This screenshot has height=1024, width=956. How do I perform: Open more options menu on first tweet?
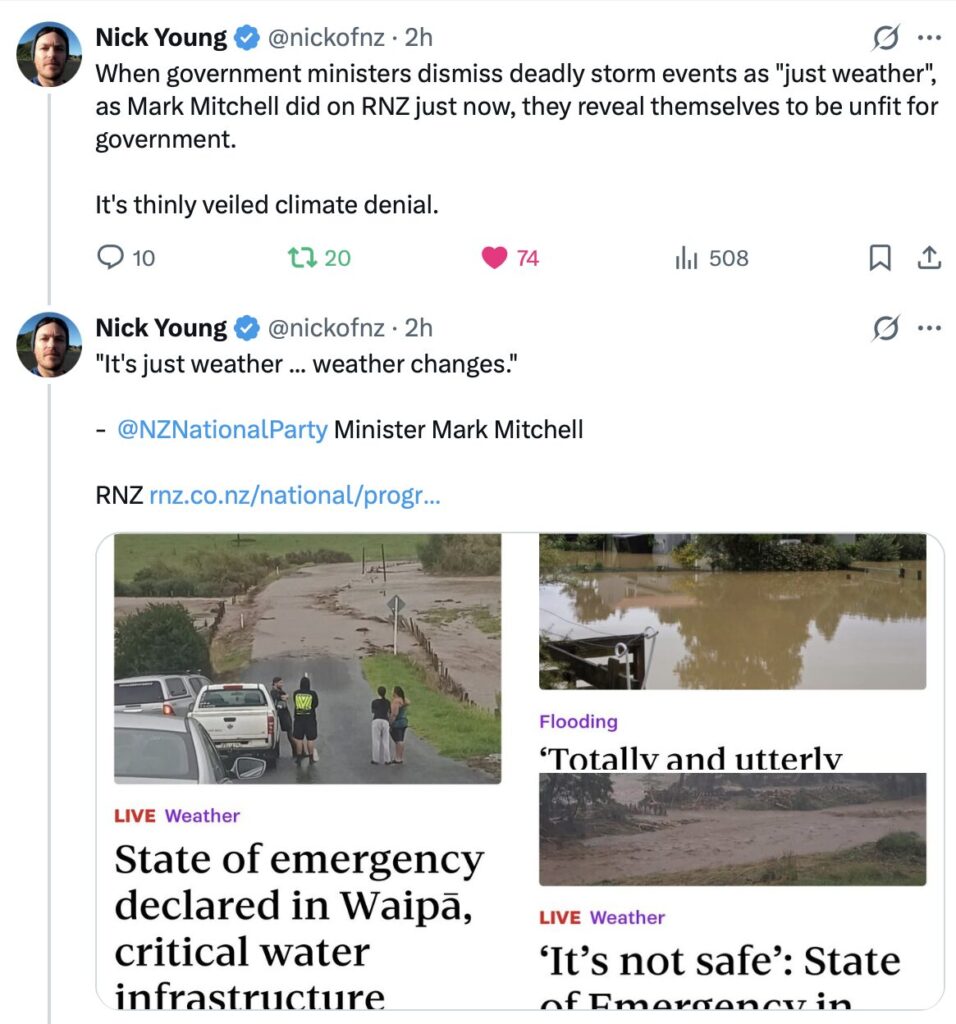click(x=929, y=38)
